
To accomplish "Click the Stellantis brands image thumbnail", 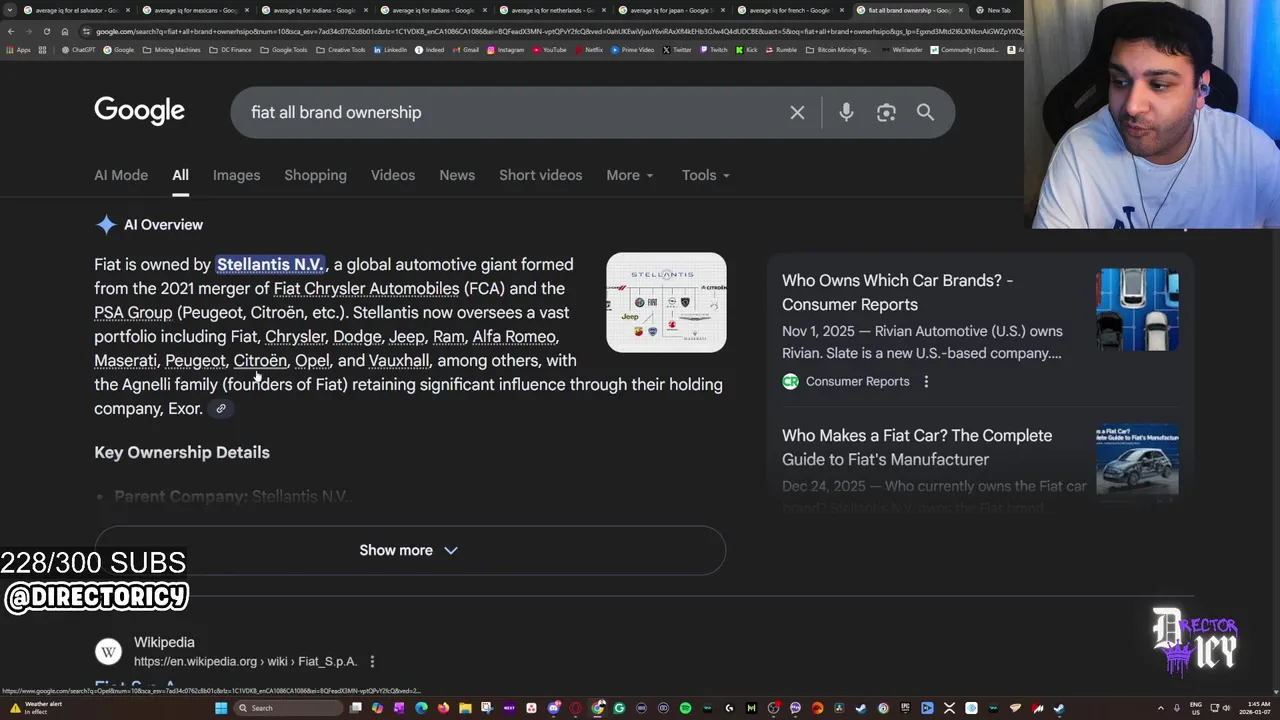I will [666, 302].
